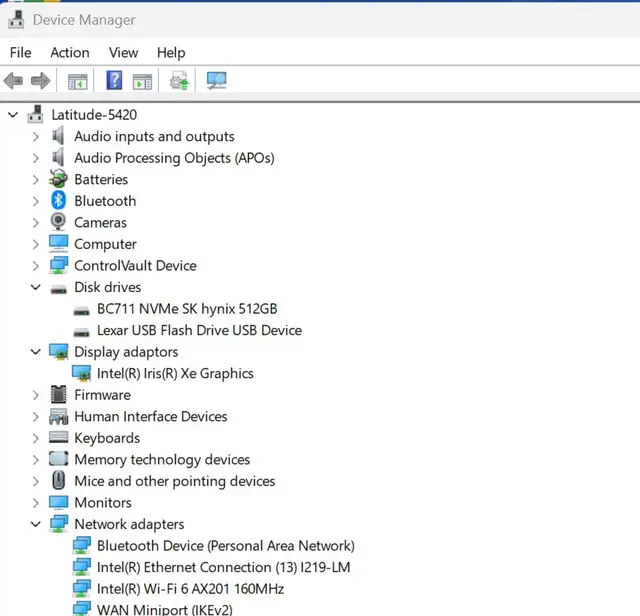Click the Device Manager title bar icon
640x616 pixels.
(x=16, y=20)
